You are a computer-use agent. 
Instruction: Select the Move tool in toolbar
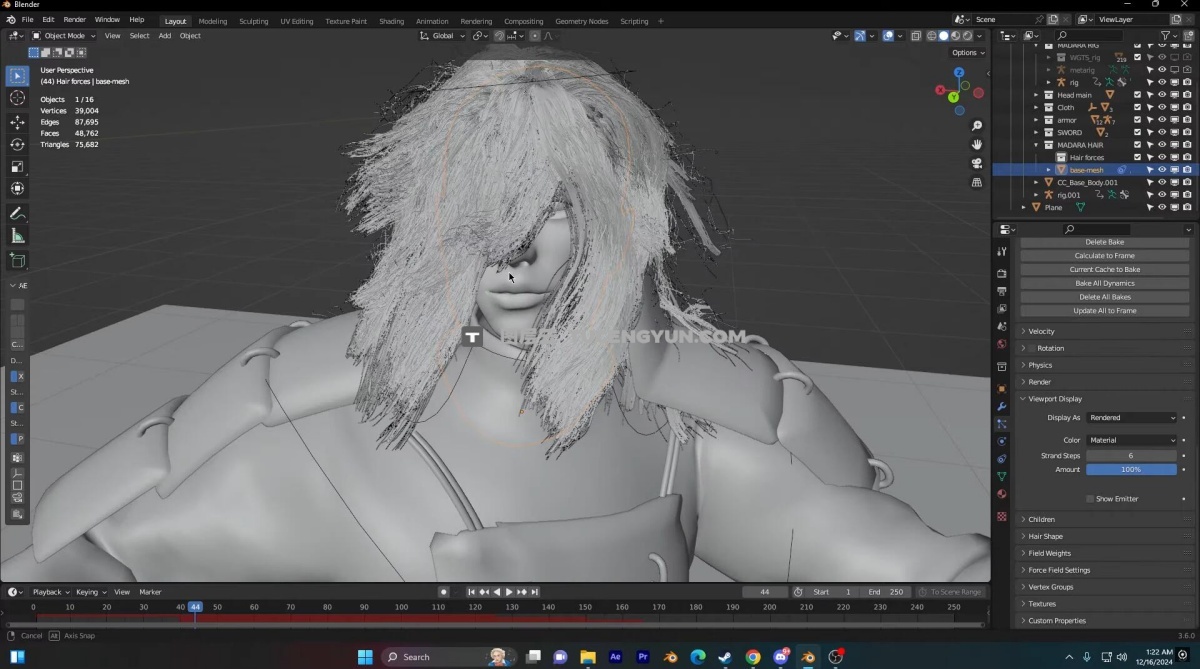click(x=17, y=122)
